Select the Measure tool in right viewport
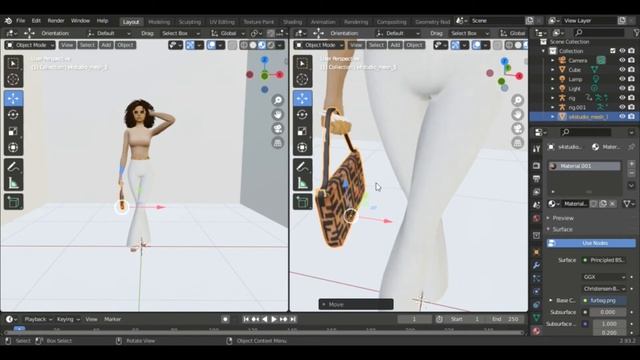Image resolution: width=640 pixels, height=360 pixels. pos(302,183)
